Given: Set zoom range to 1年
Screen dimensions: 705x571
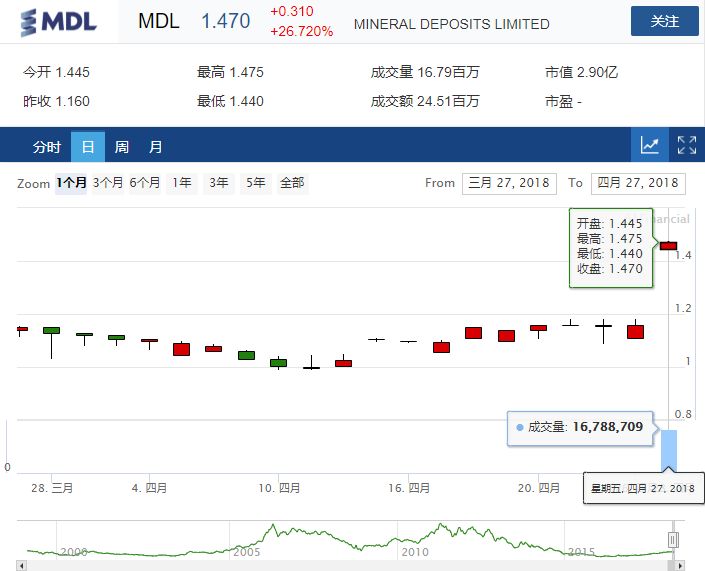Looking at the screenshot, I should (182, 183).
